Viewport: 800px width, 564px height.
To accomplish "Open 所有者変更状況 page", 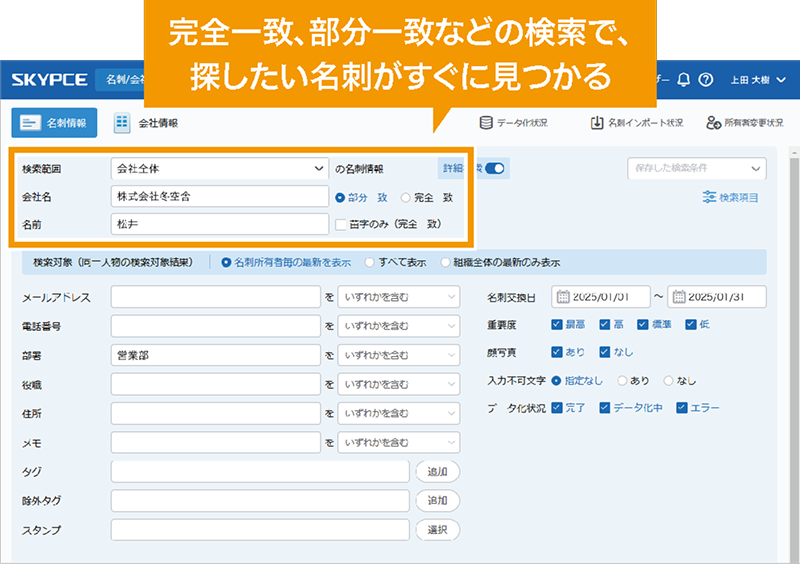I will [x=745, y=122].
